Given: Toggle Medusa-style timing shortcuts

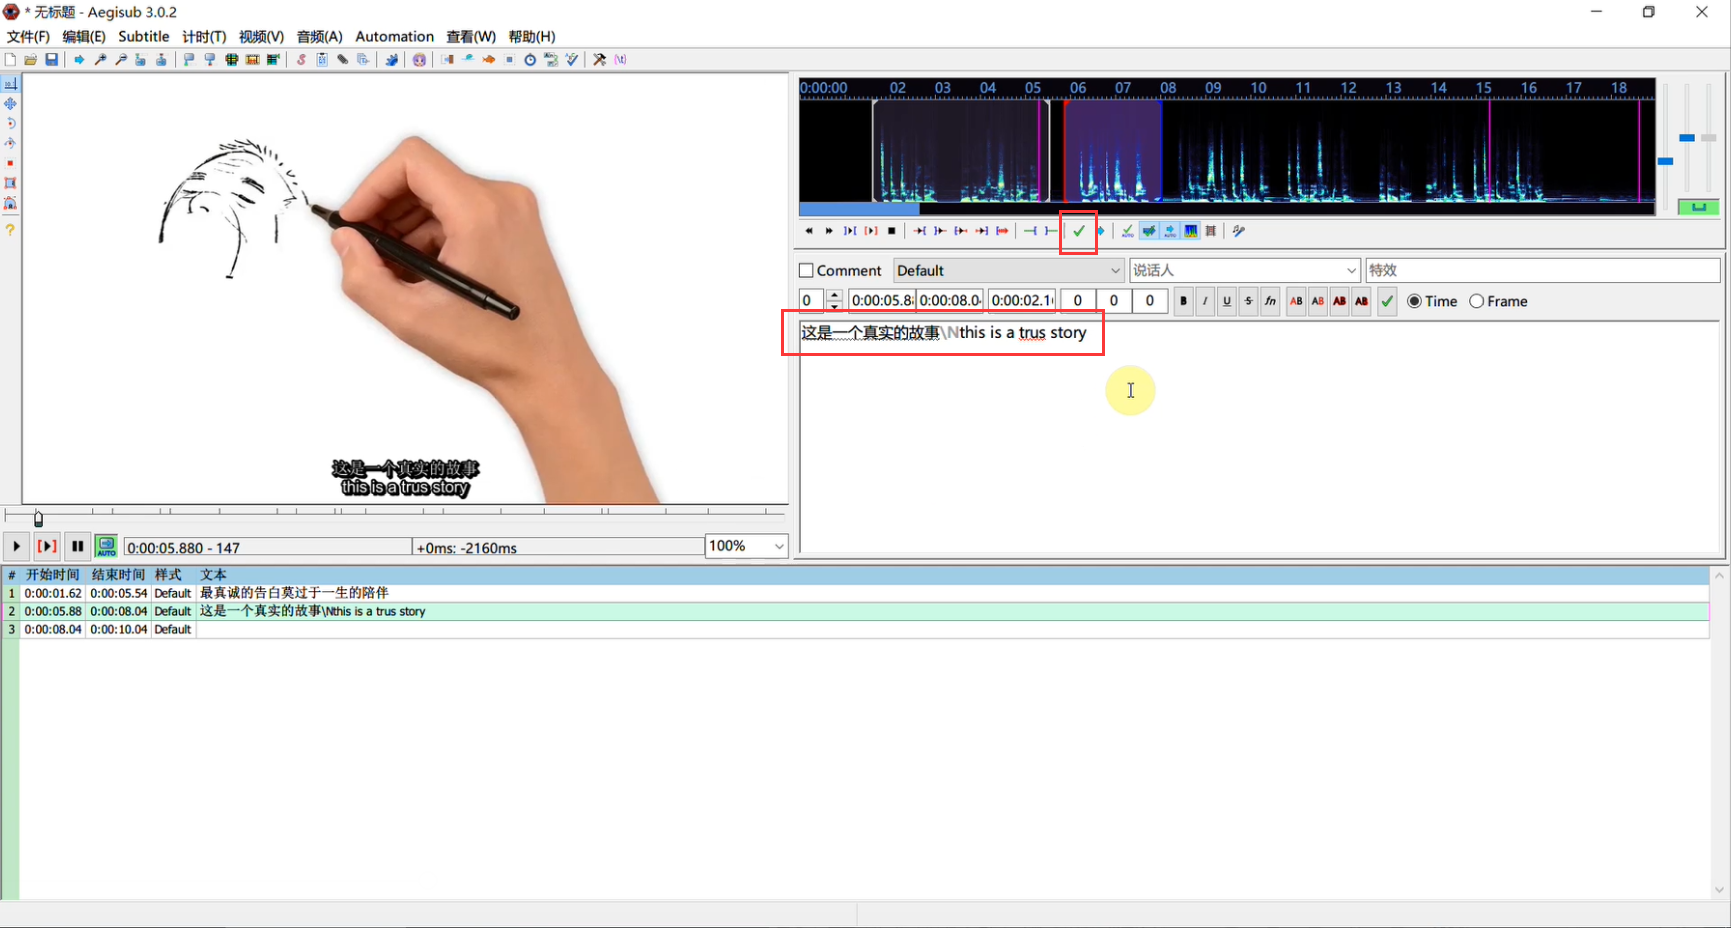Looking at the screenshot, I should (x=1211, y=231).
